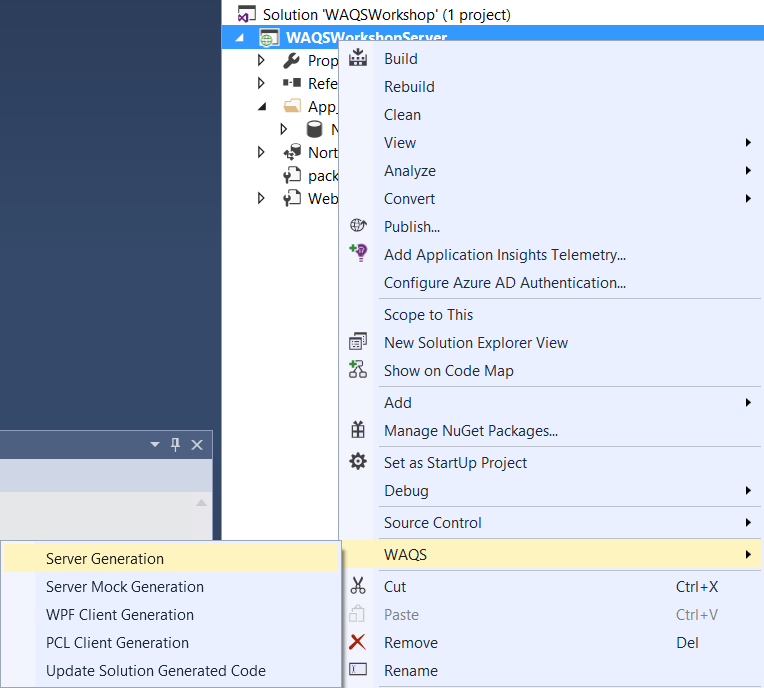Screen dimensions: 764x688
Task: Select Server Mock Generation
Action: point(171,587)
